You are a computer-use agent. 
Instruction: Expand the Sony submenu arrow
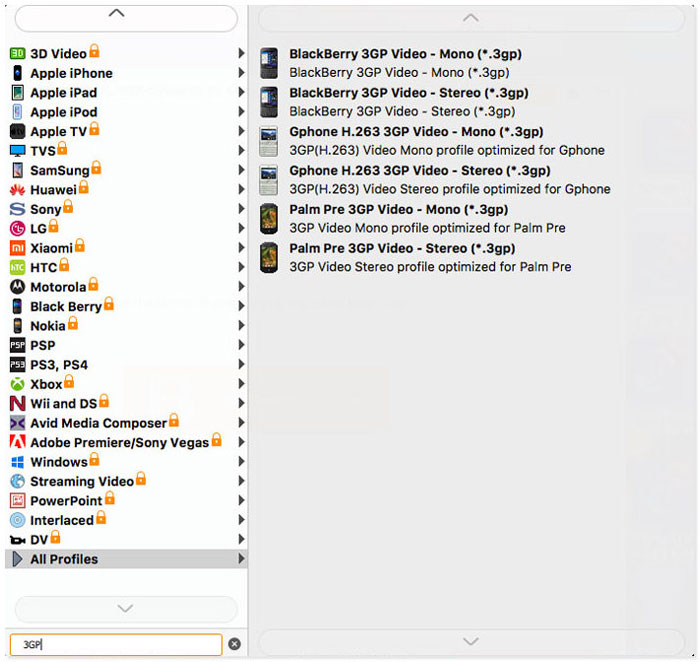pos(242,209)
